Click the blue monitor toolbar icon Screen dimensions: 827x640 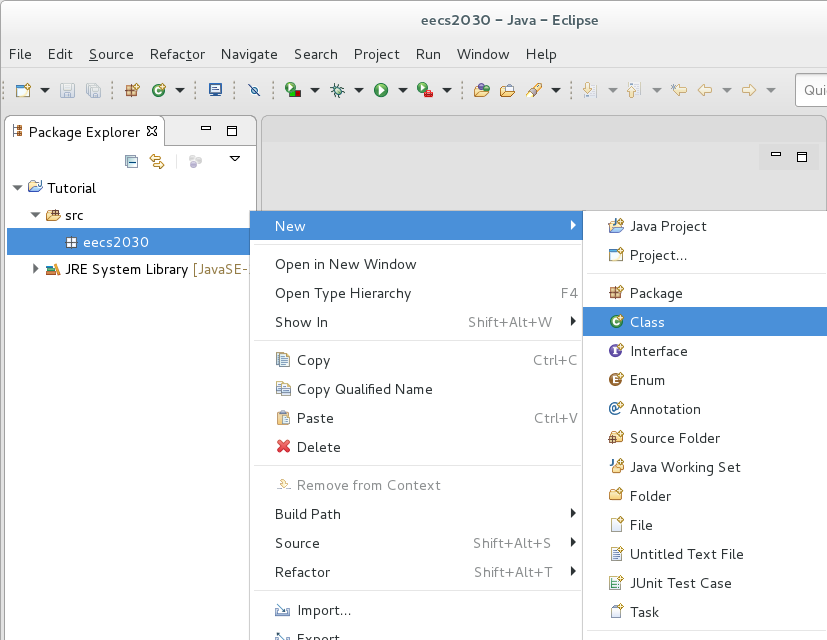[x=215, y=90]
